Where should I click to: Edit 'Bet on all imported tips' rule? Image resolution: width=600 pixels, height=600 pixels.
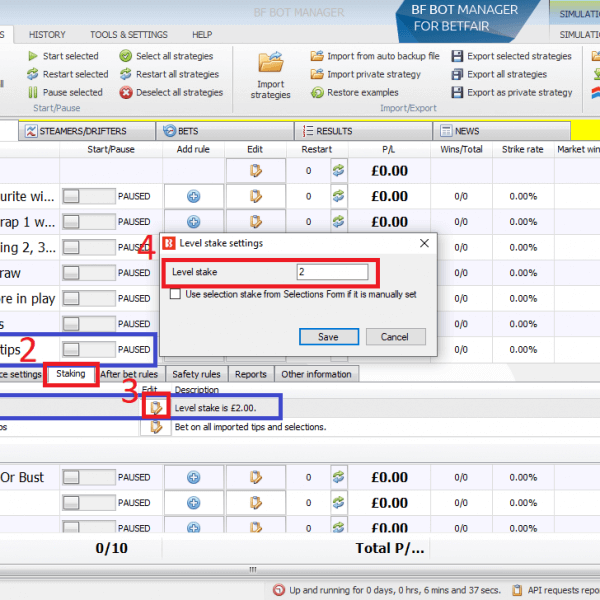pos(156,427)
